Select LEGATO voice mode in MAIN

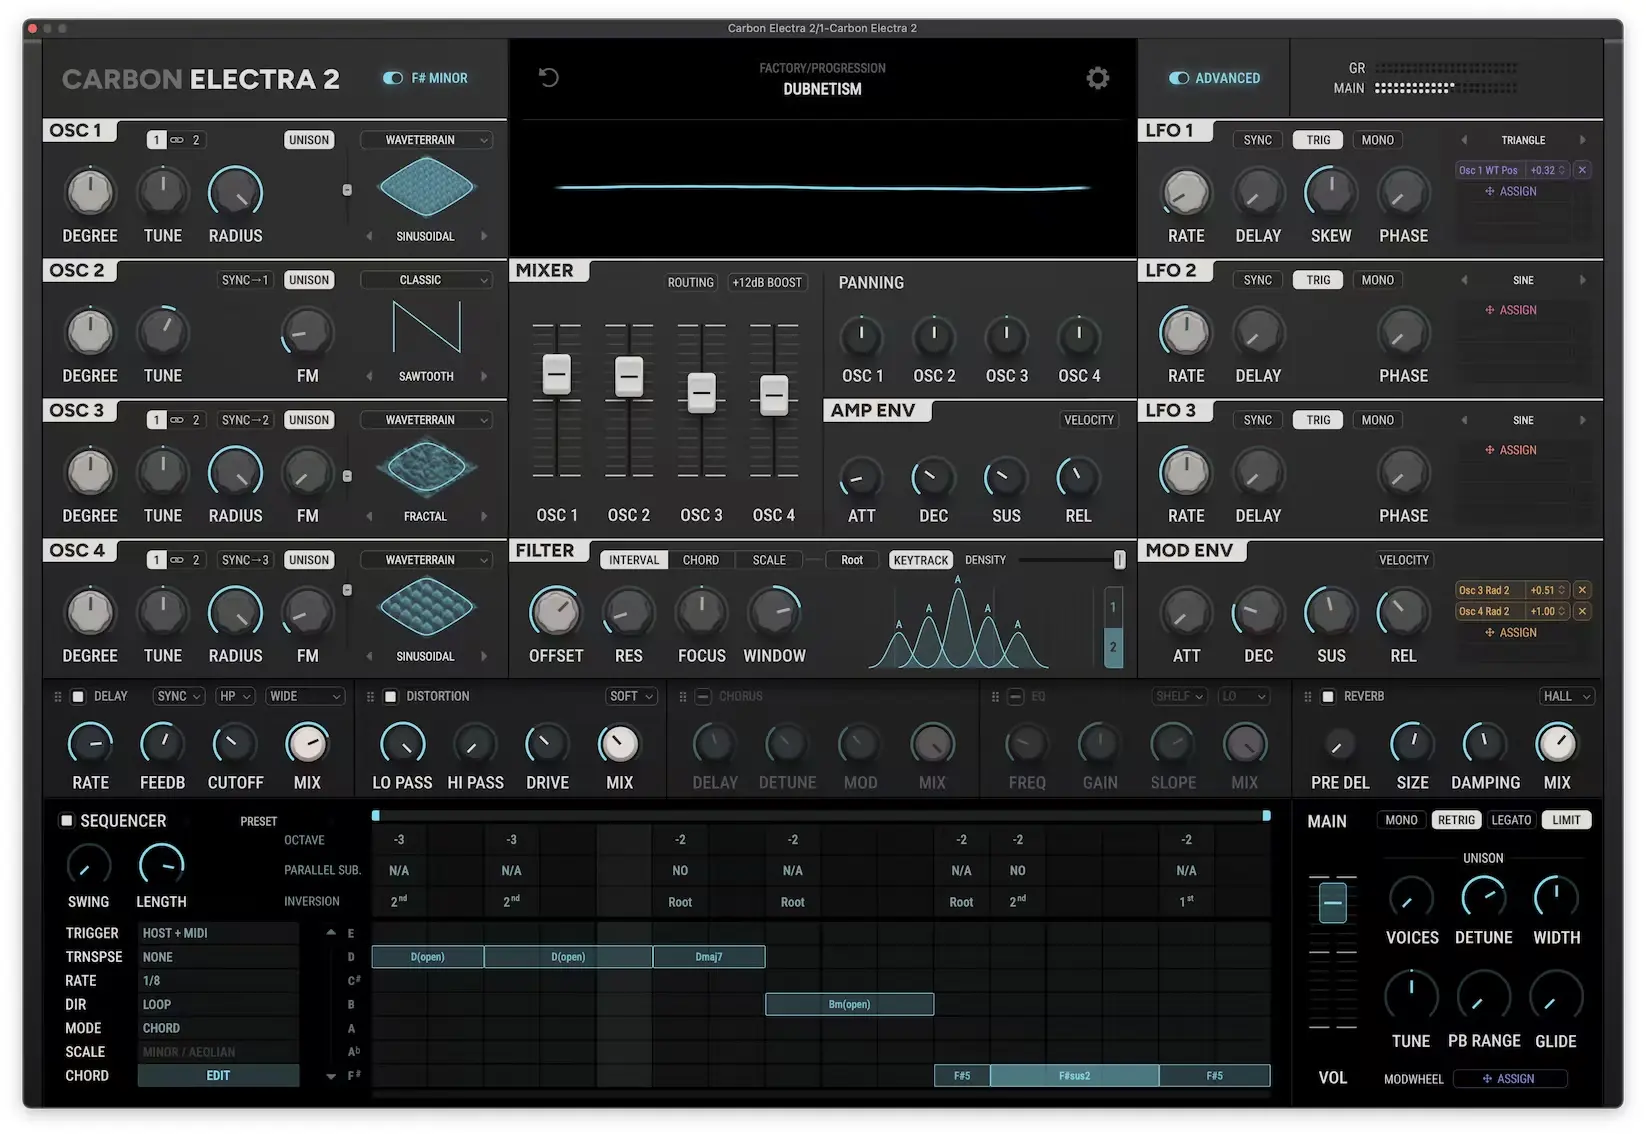click(1511, 820)
